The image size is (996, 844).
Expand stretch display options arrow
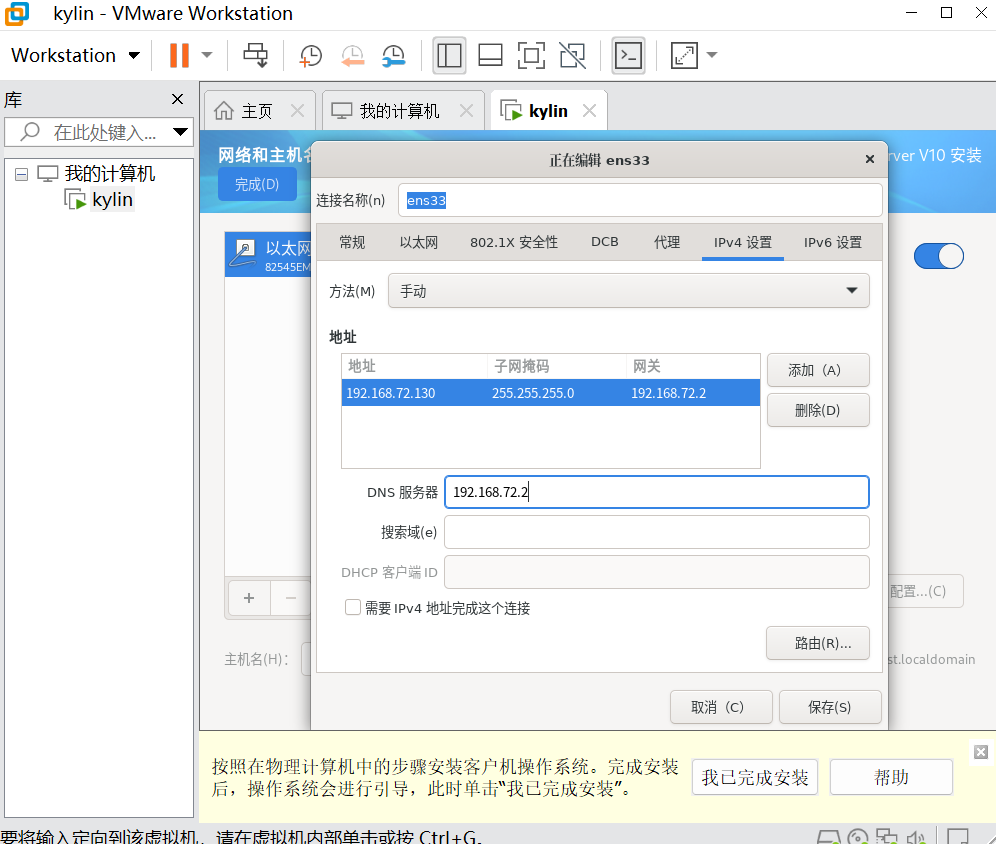pyautogui.click(x=712, y=55)
